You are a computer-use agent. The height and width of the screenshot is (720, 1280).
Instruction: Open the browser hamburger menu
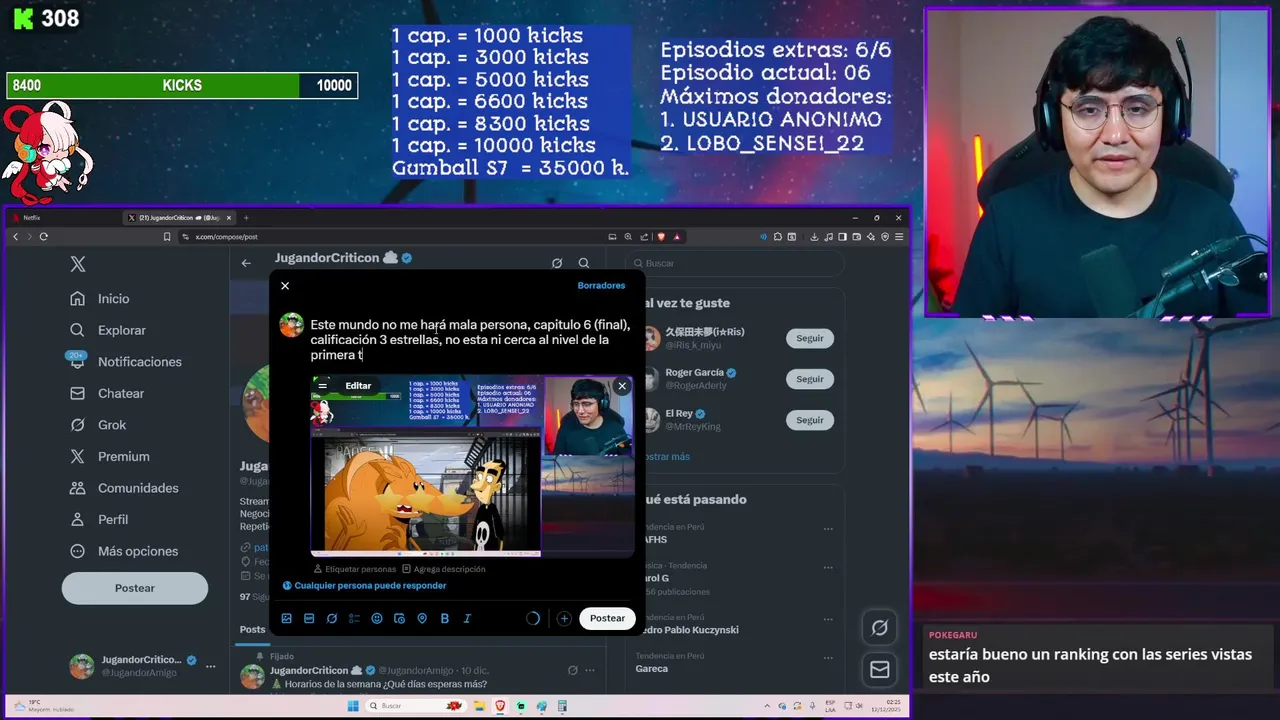[x=899, y=237]
